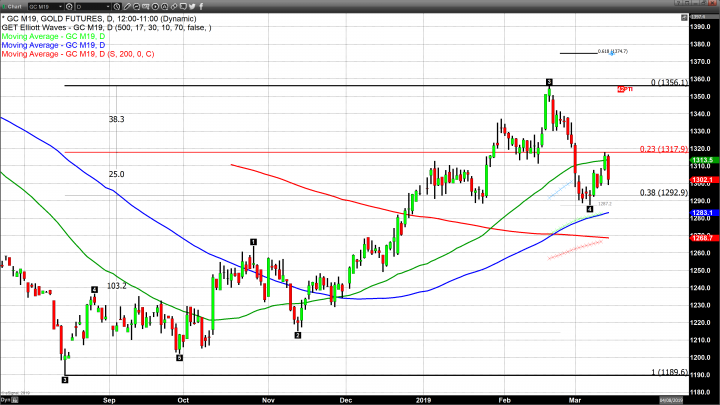Screen dimensions: 720x405
Task: Click the 0.38 (1292.9) Fibonacci label
Action: [x=664, y=193]
